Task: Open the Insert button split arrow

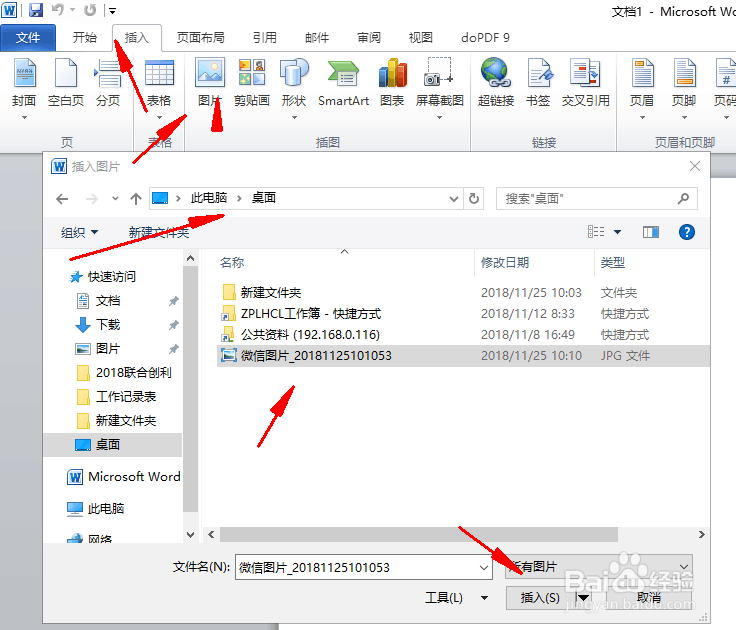Action: pos(583,598)
